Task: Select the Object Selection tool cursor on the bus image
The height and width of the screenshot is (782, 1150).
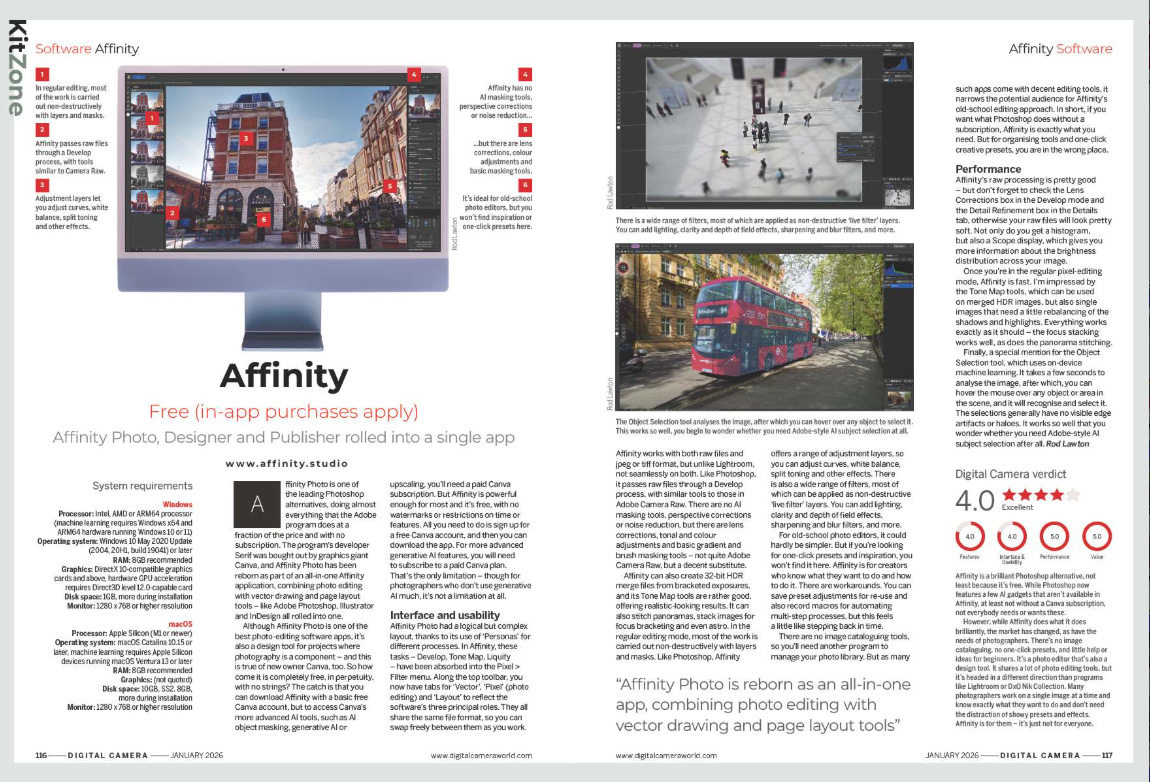Action: click(x=621, y=267)
